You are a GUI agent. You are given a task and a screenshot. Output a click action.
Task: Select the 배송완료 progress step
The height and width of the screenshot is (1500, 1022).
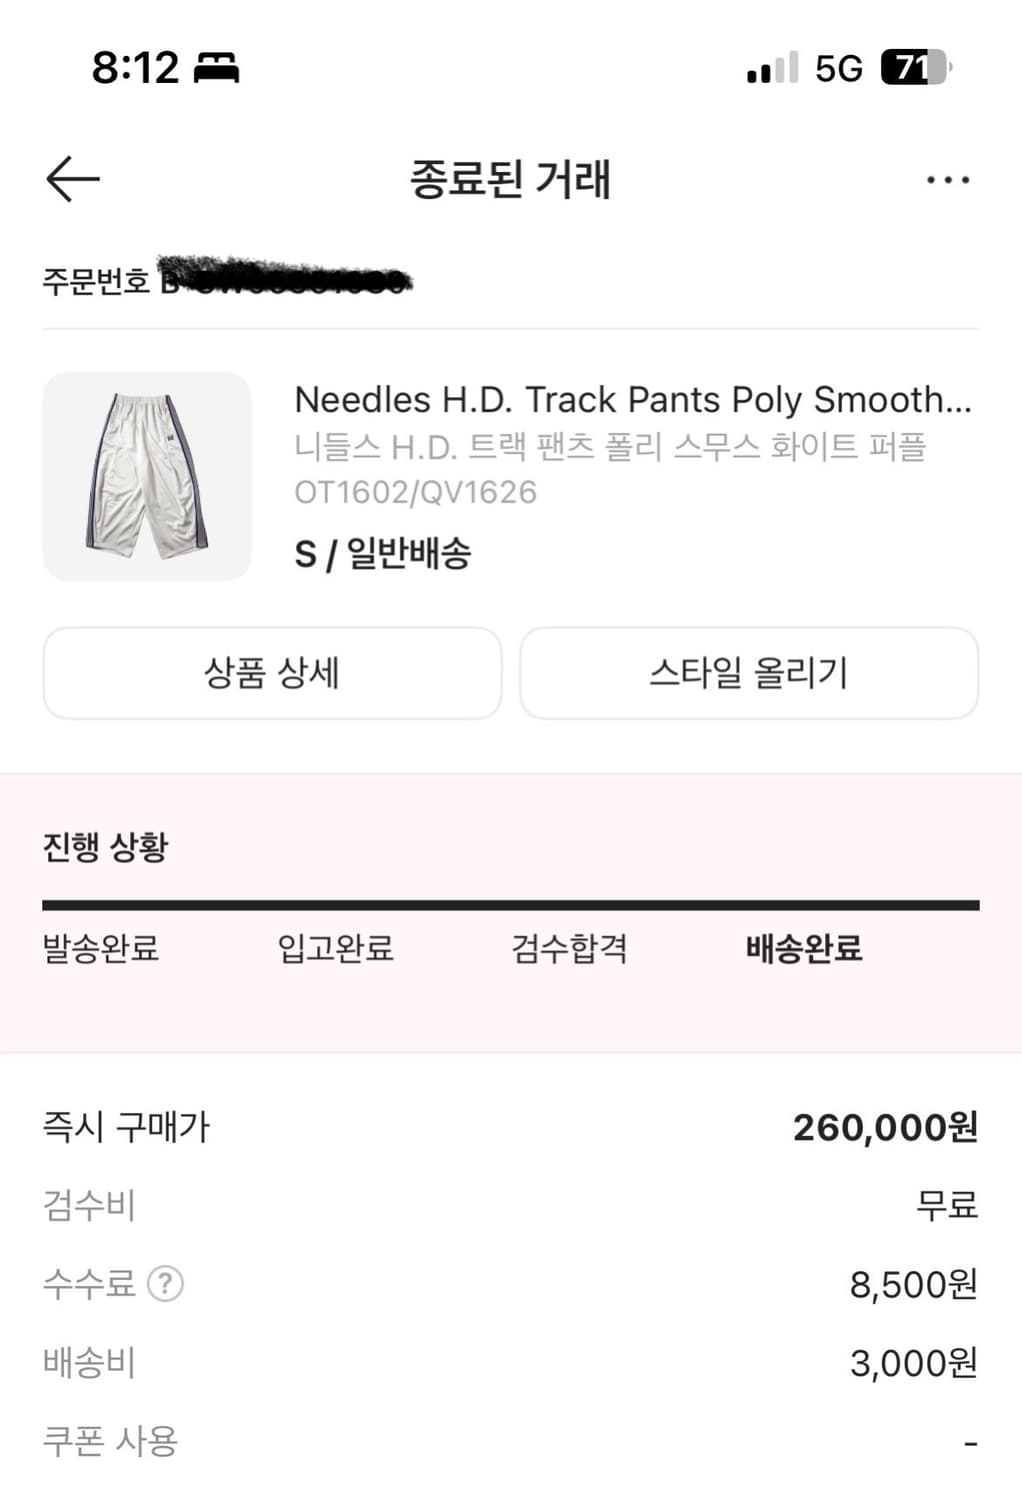point(804,948)
